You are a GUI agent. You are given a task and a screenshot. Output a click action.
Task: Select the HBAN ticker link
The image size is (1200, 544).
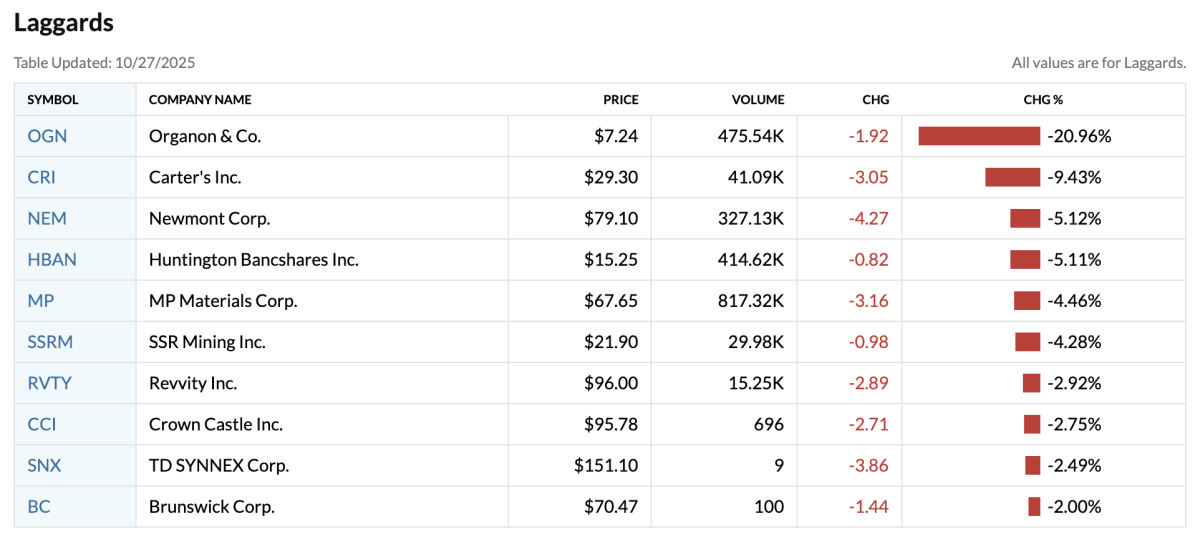point(52,259)
